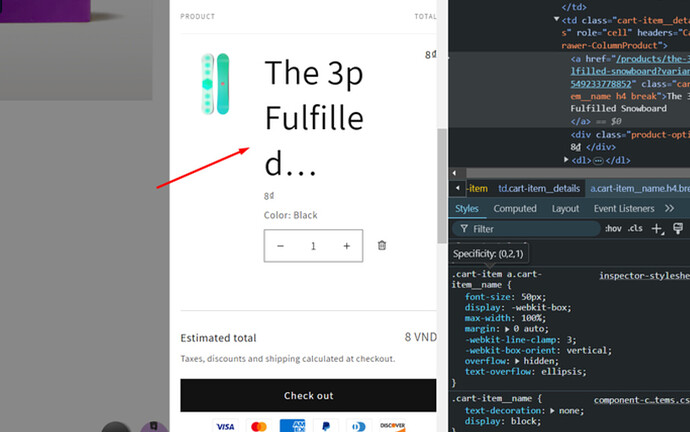Image resolution: width=690 pixels, height=432 pixels.
Task: Expand the margin shorthand triangle
Action: [507, 329]
